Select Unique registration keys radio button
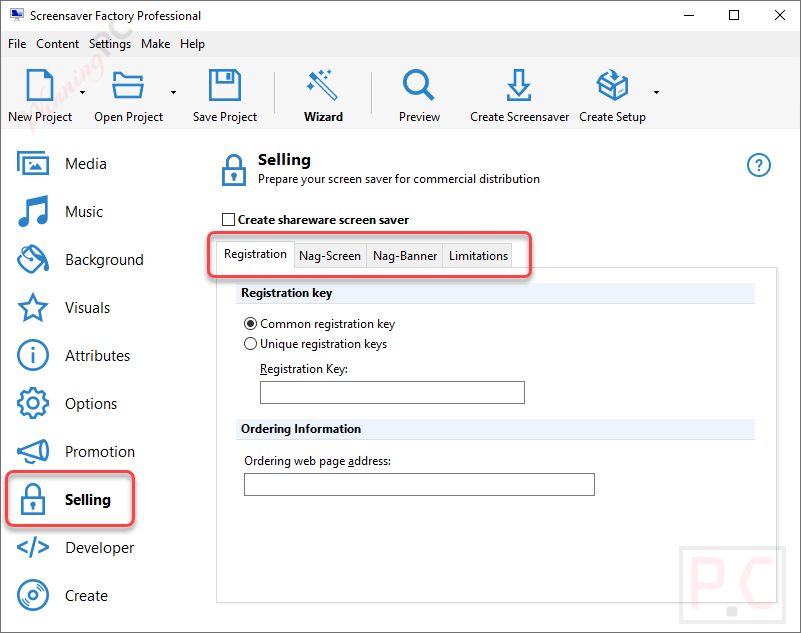The image size is (801, 633). tap(250, 344)
